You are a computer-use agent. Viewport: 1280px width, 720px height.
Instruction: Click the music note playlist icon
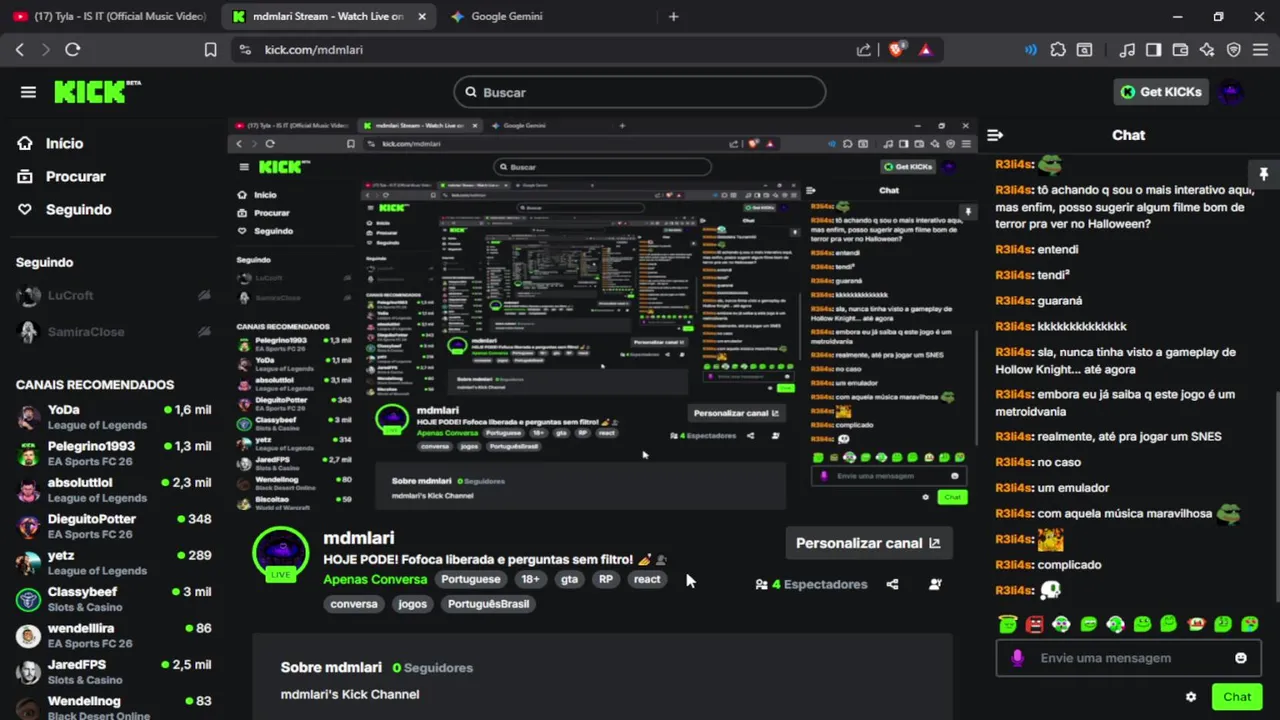1127,49
